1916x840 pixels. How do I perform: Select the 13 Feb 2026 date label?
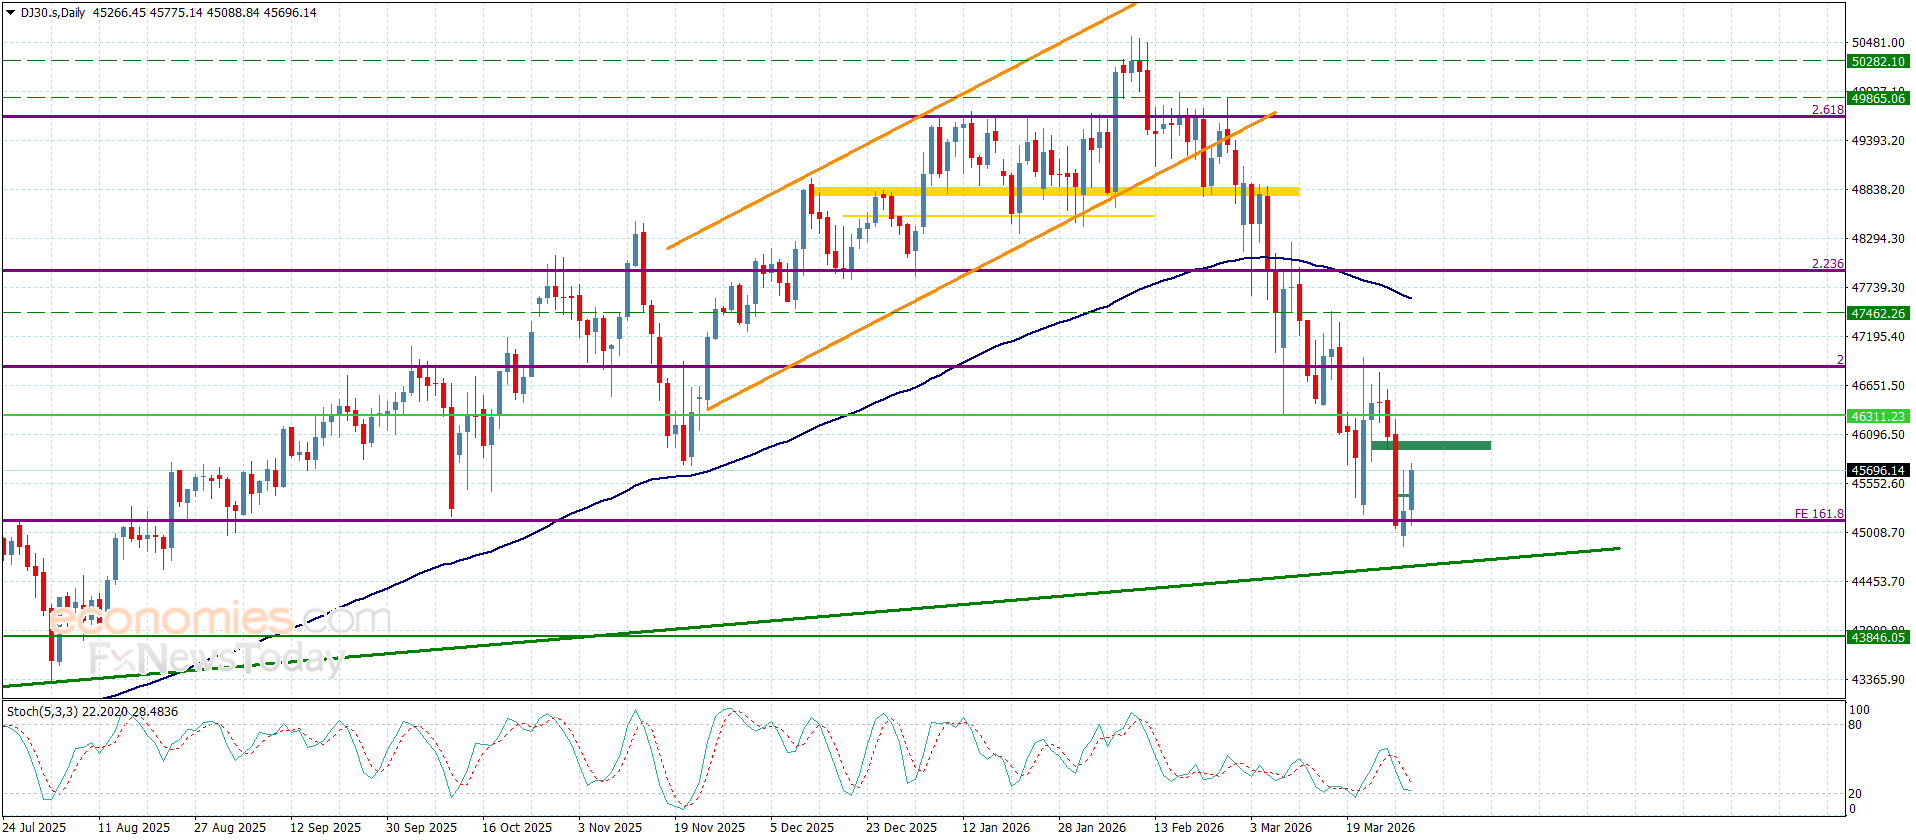pos(1189,827)
